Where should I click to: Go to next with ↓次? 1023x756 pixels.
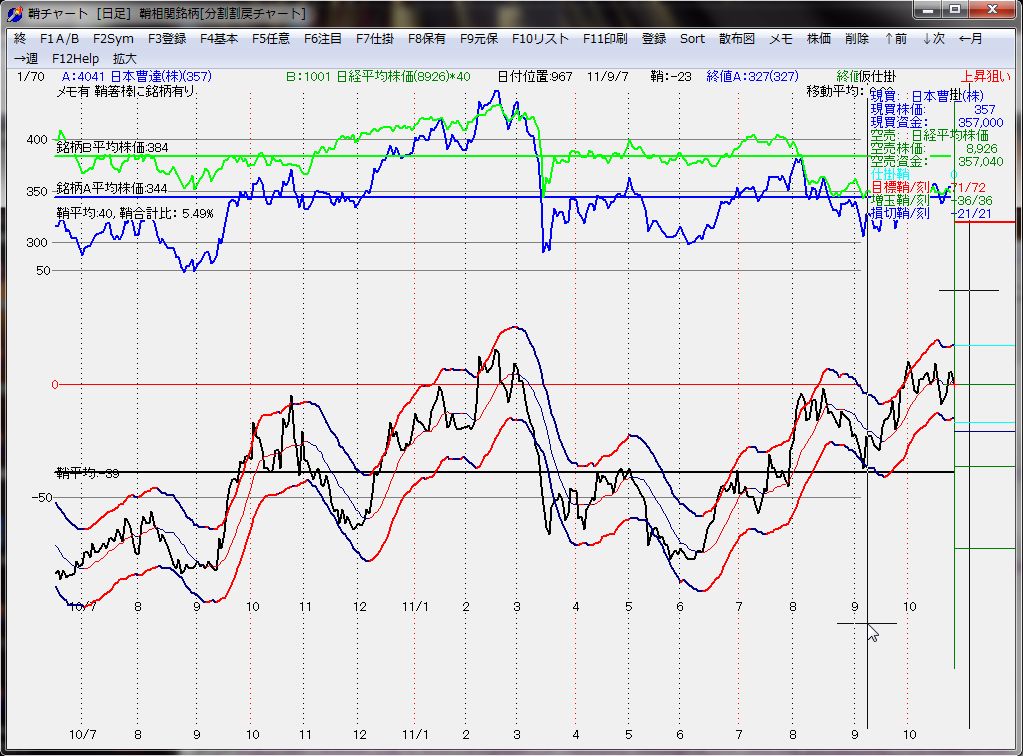(934, 38)
